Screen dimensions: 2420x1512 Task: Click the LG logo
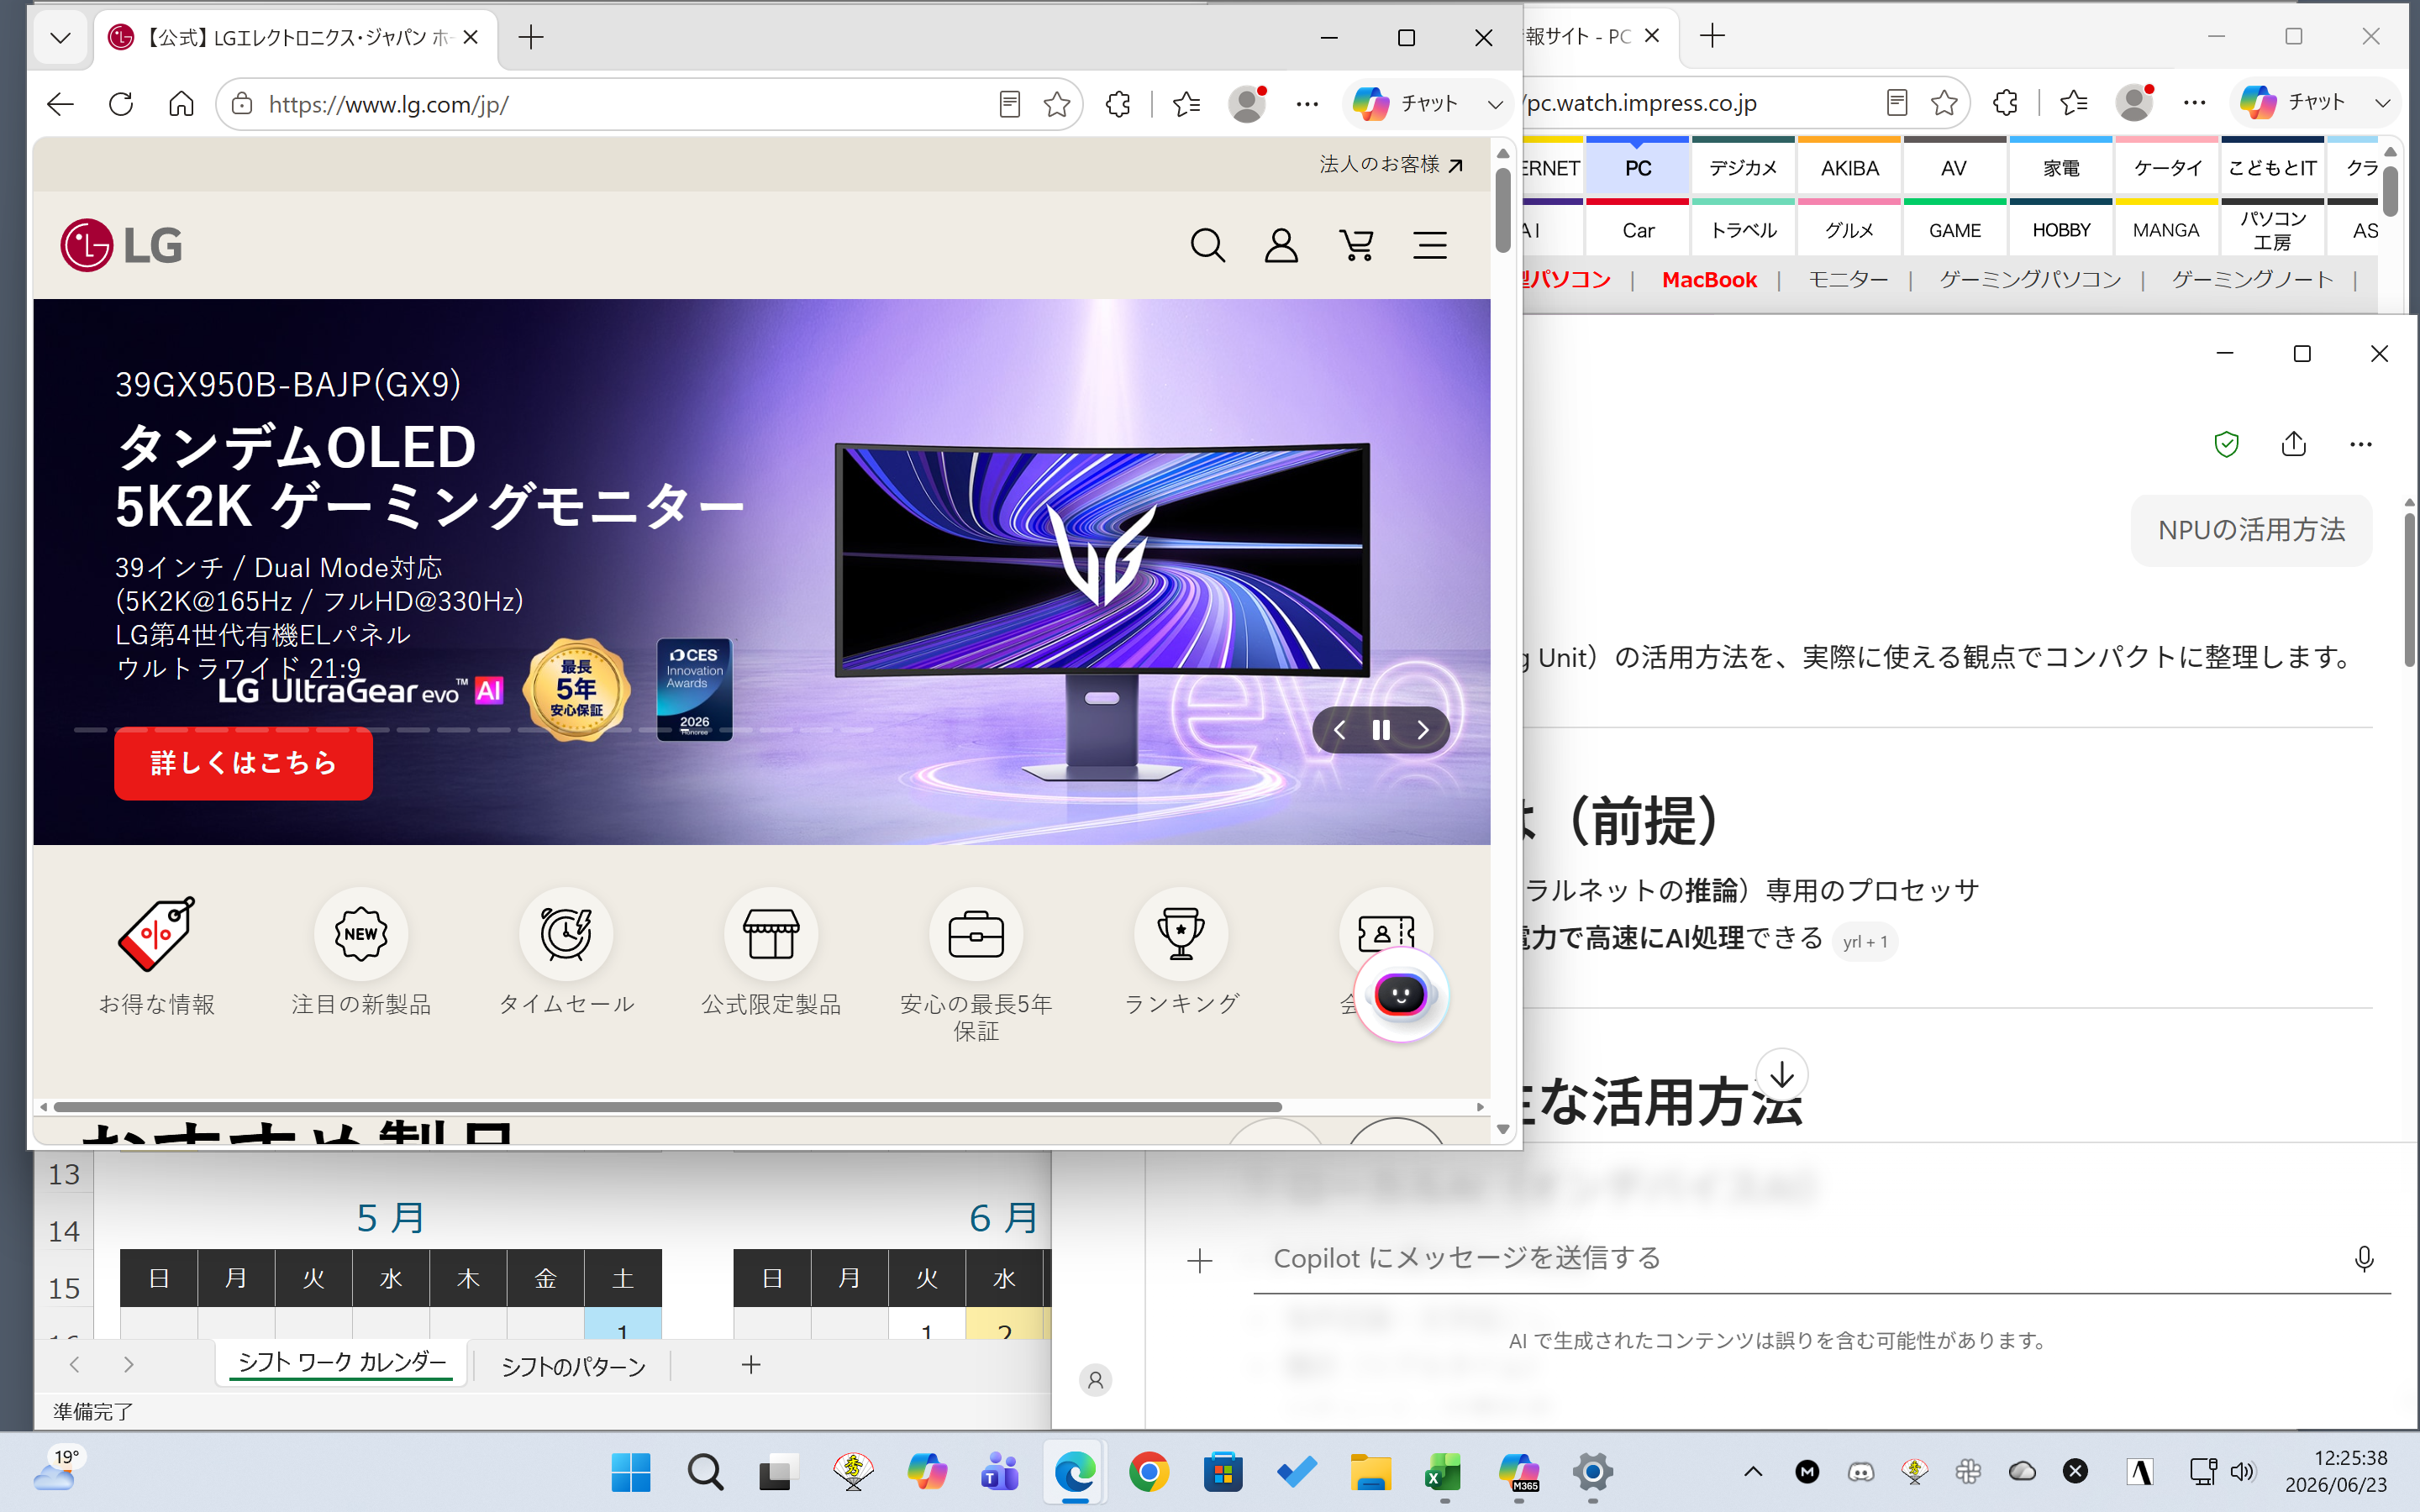tap(122, 245)
